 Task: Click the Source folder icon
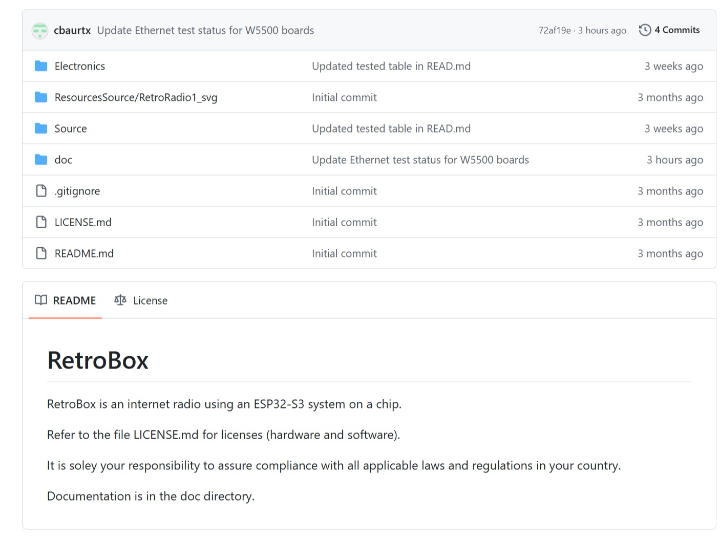(41, 128)
